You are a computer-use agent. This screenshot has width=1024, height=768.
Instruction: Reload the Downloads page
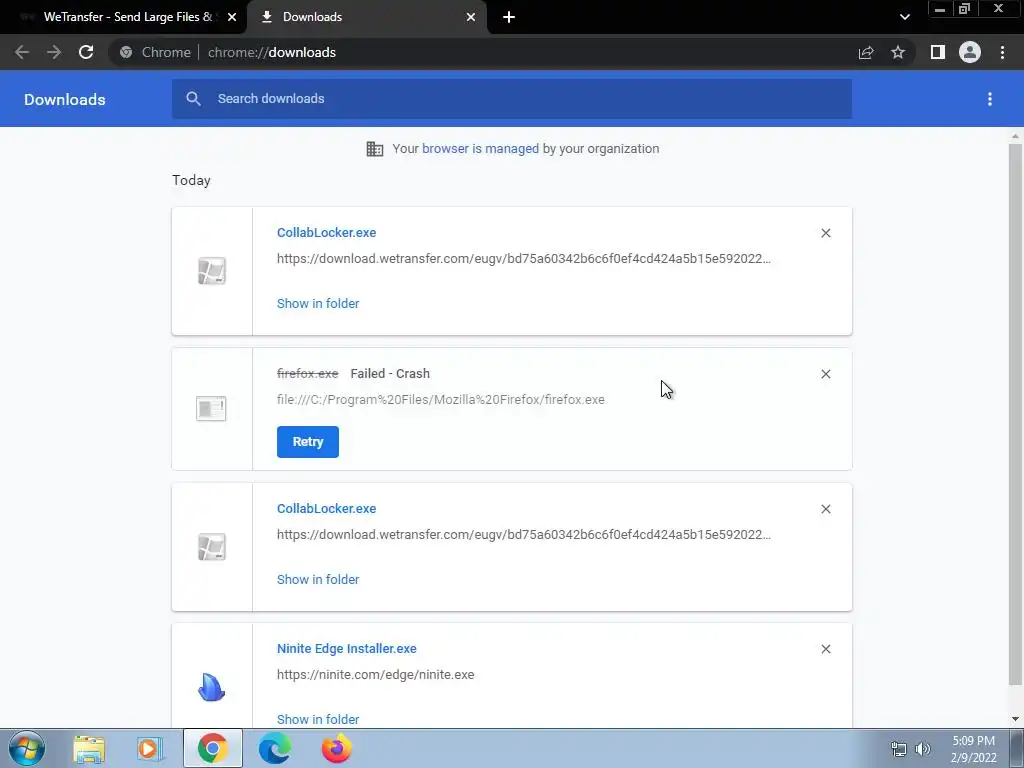click(x=86, y=52)
